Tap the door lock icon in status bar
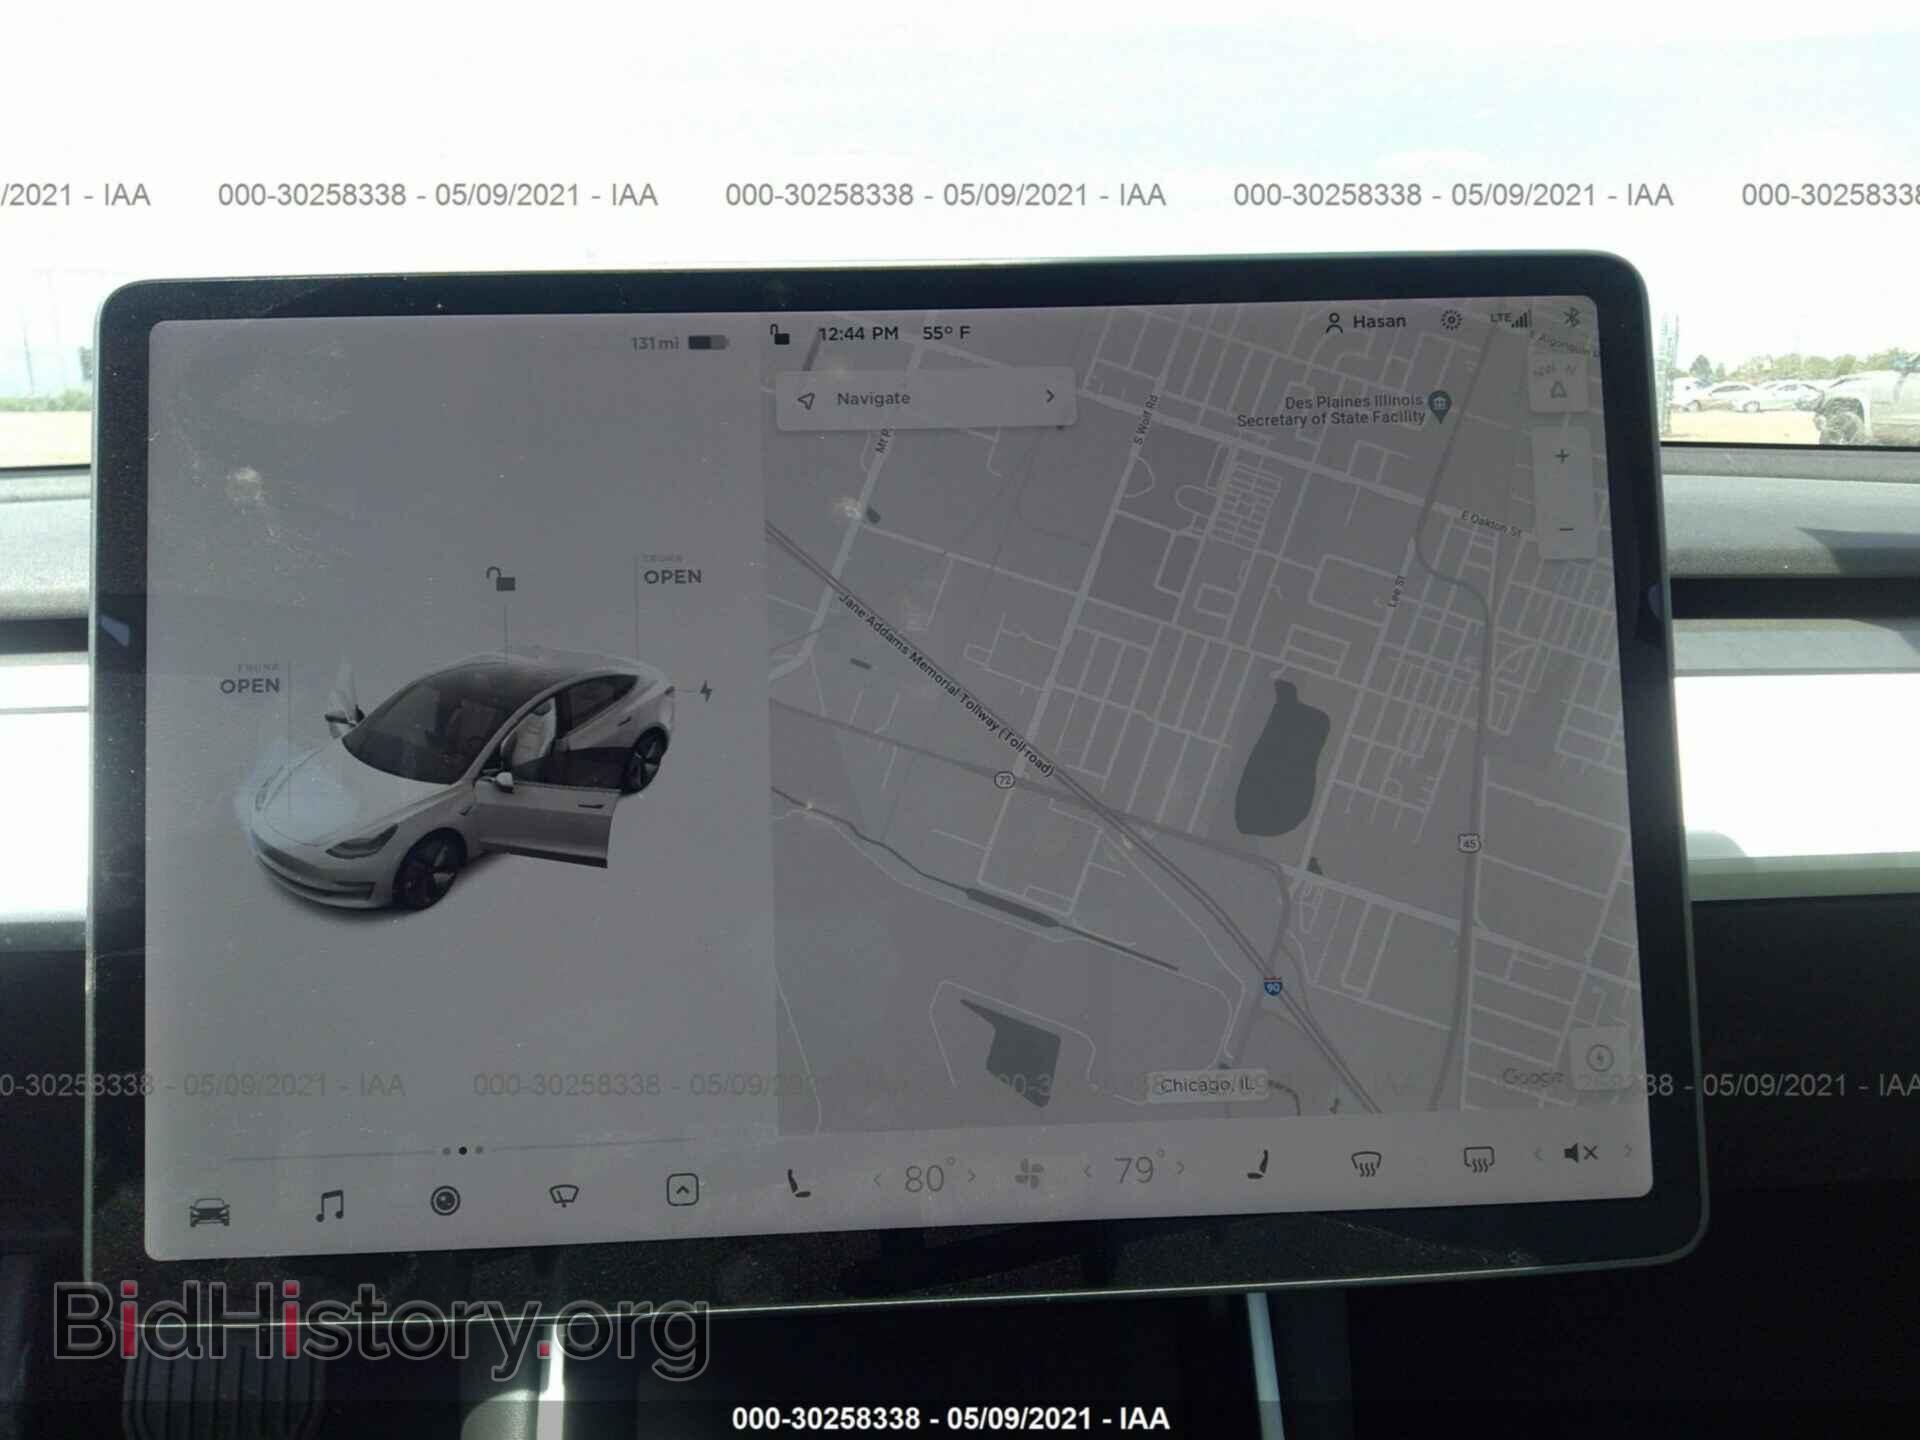The height and width of the screenshot is (1440, 1920). 780,335
